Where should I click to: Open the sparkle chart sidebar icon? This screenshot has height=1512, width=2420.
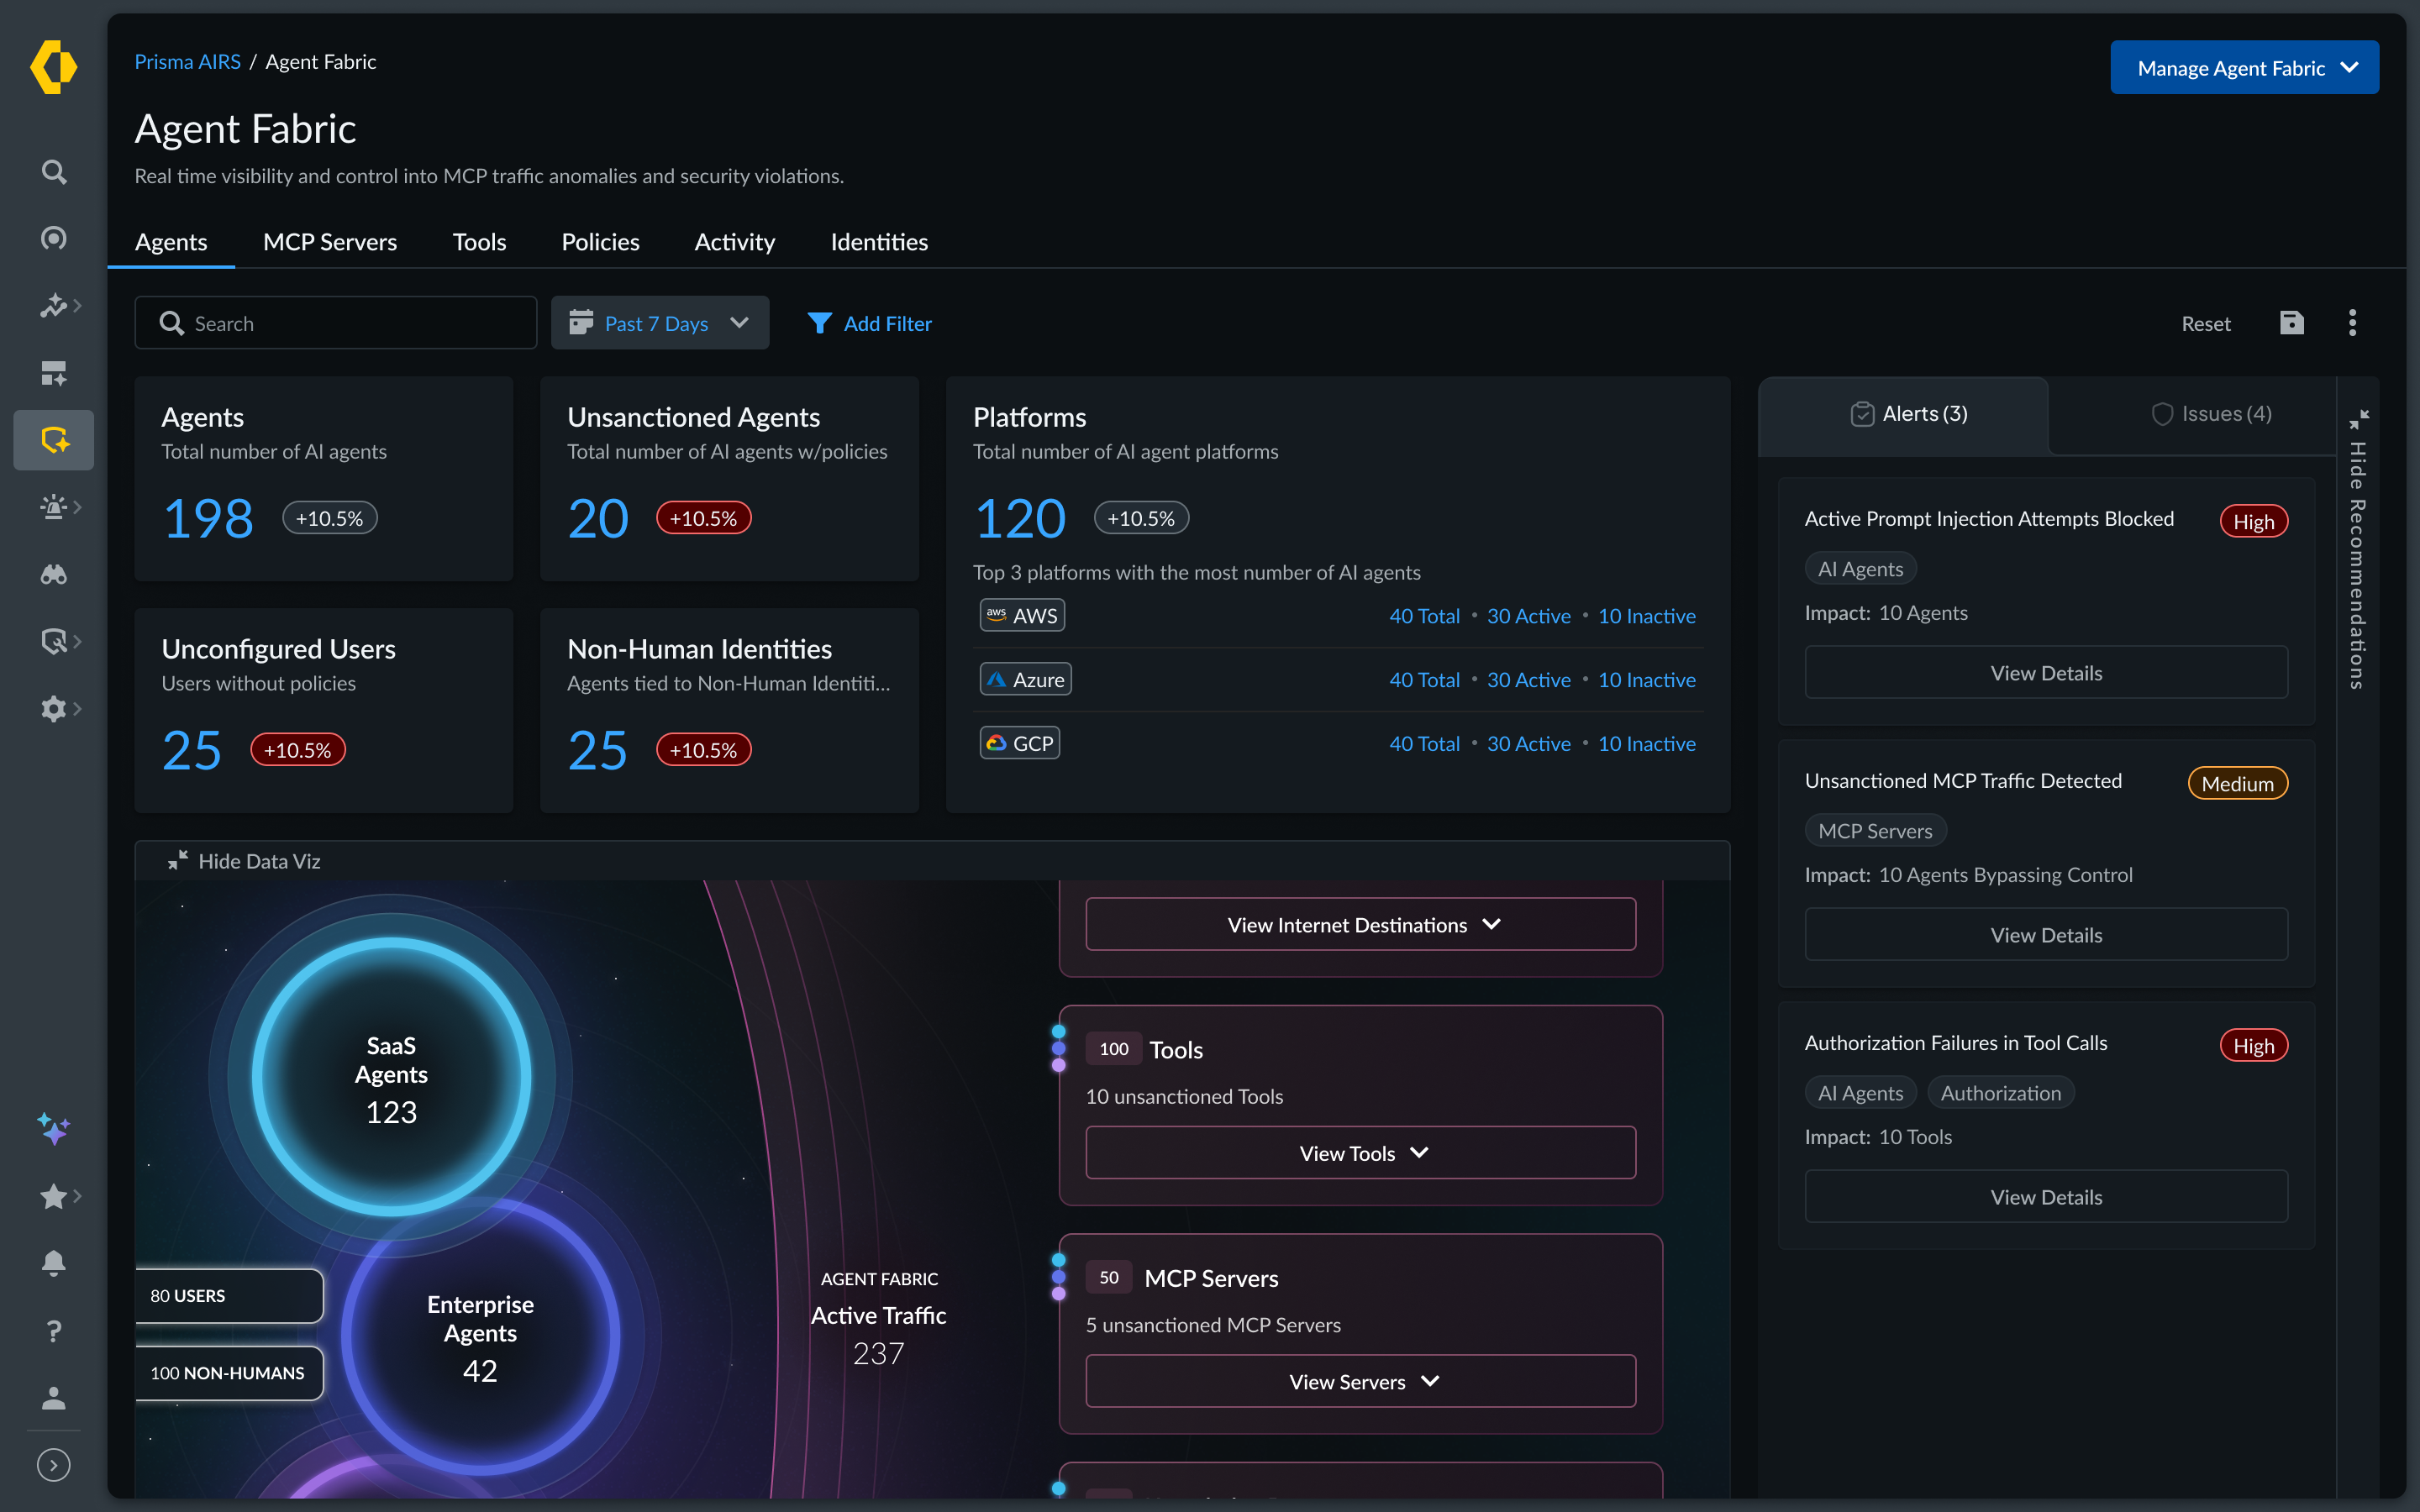tap(54, 305)
